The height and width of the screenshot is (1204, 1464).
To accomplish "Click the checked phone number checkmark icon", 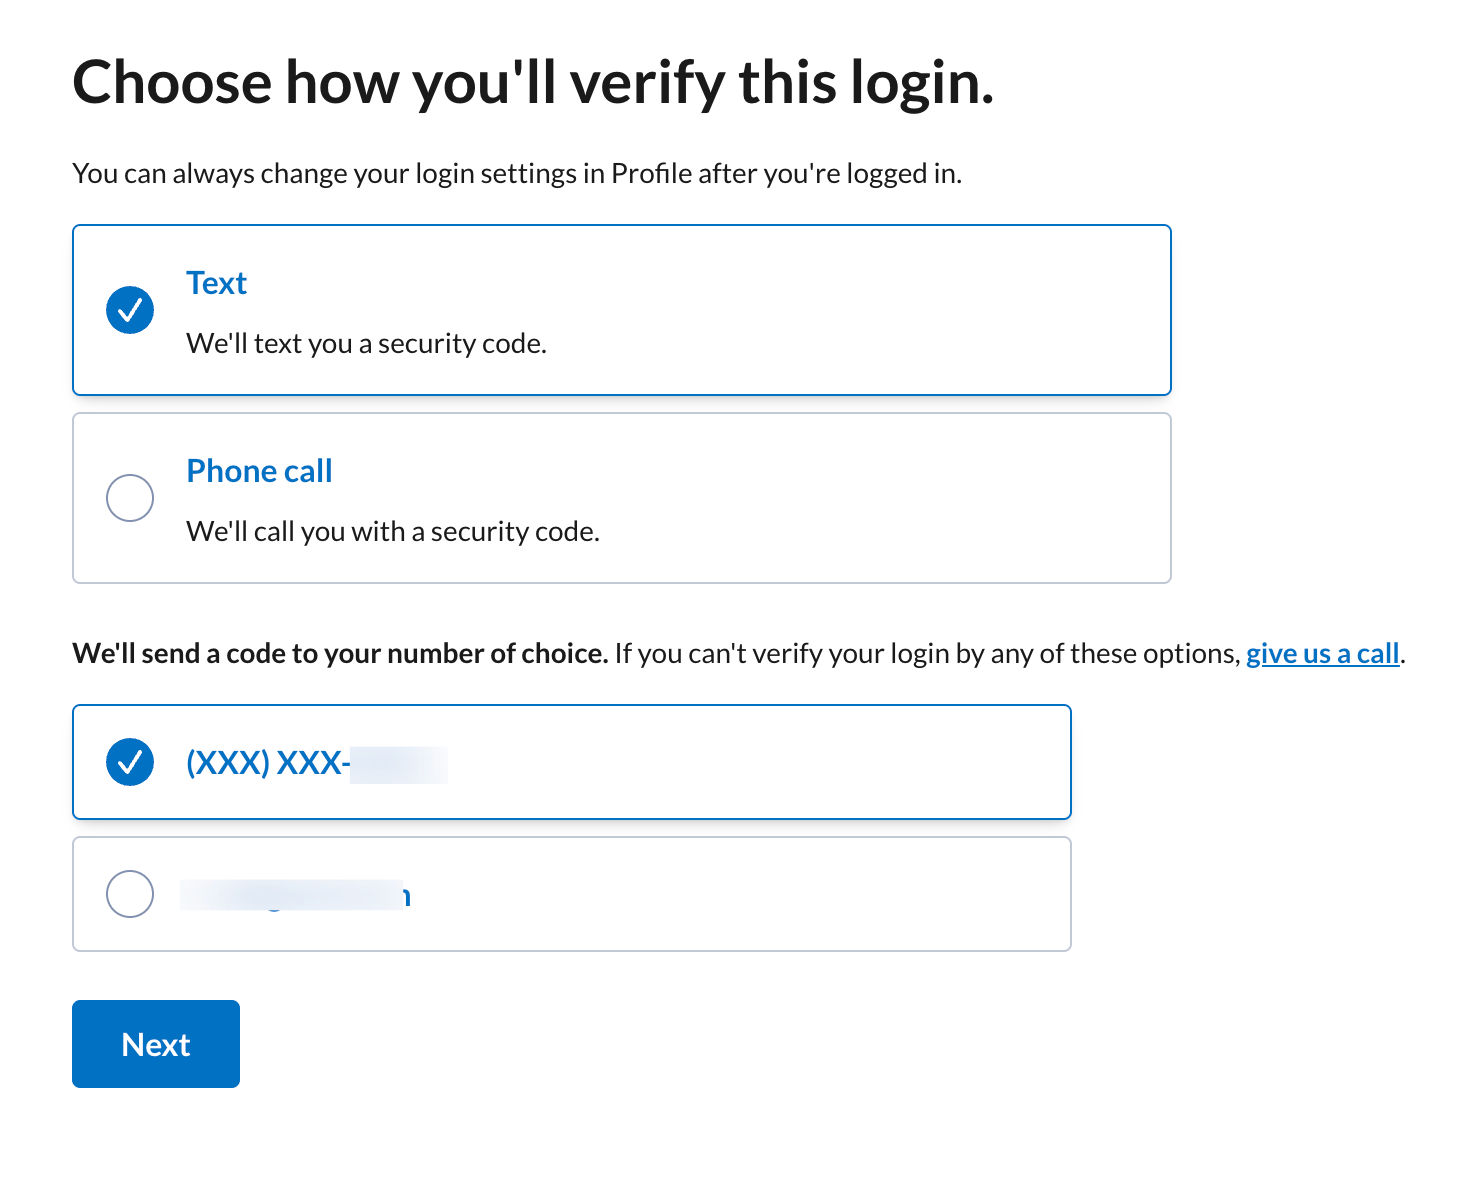I will click(x=130, y=762).
